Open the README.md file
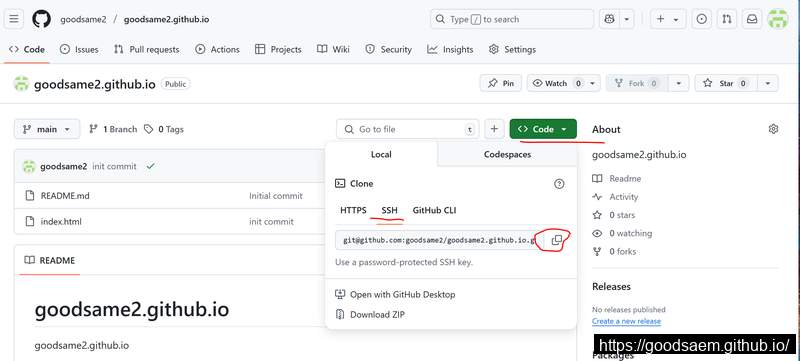The image size is (800, 361). (65, 196)
